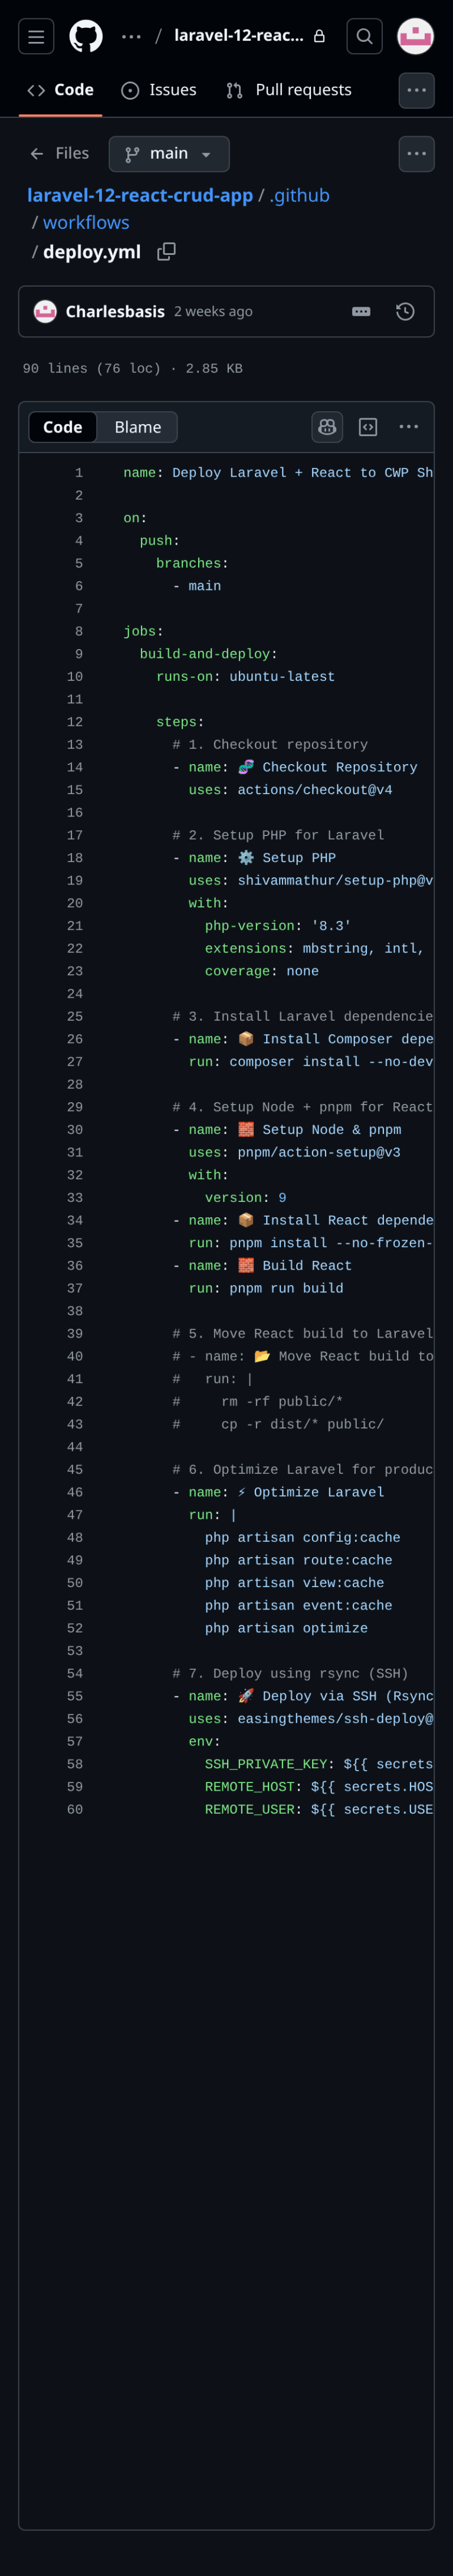Open the raw code symbol view icon

click(x=368, y=426)
